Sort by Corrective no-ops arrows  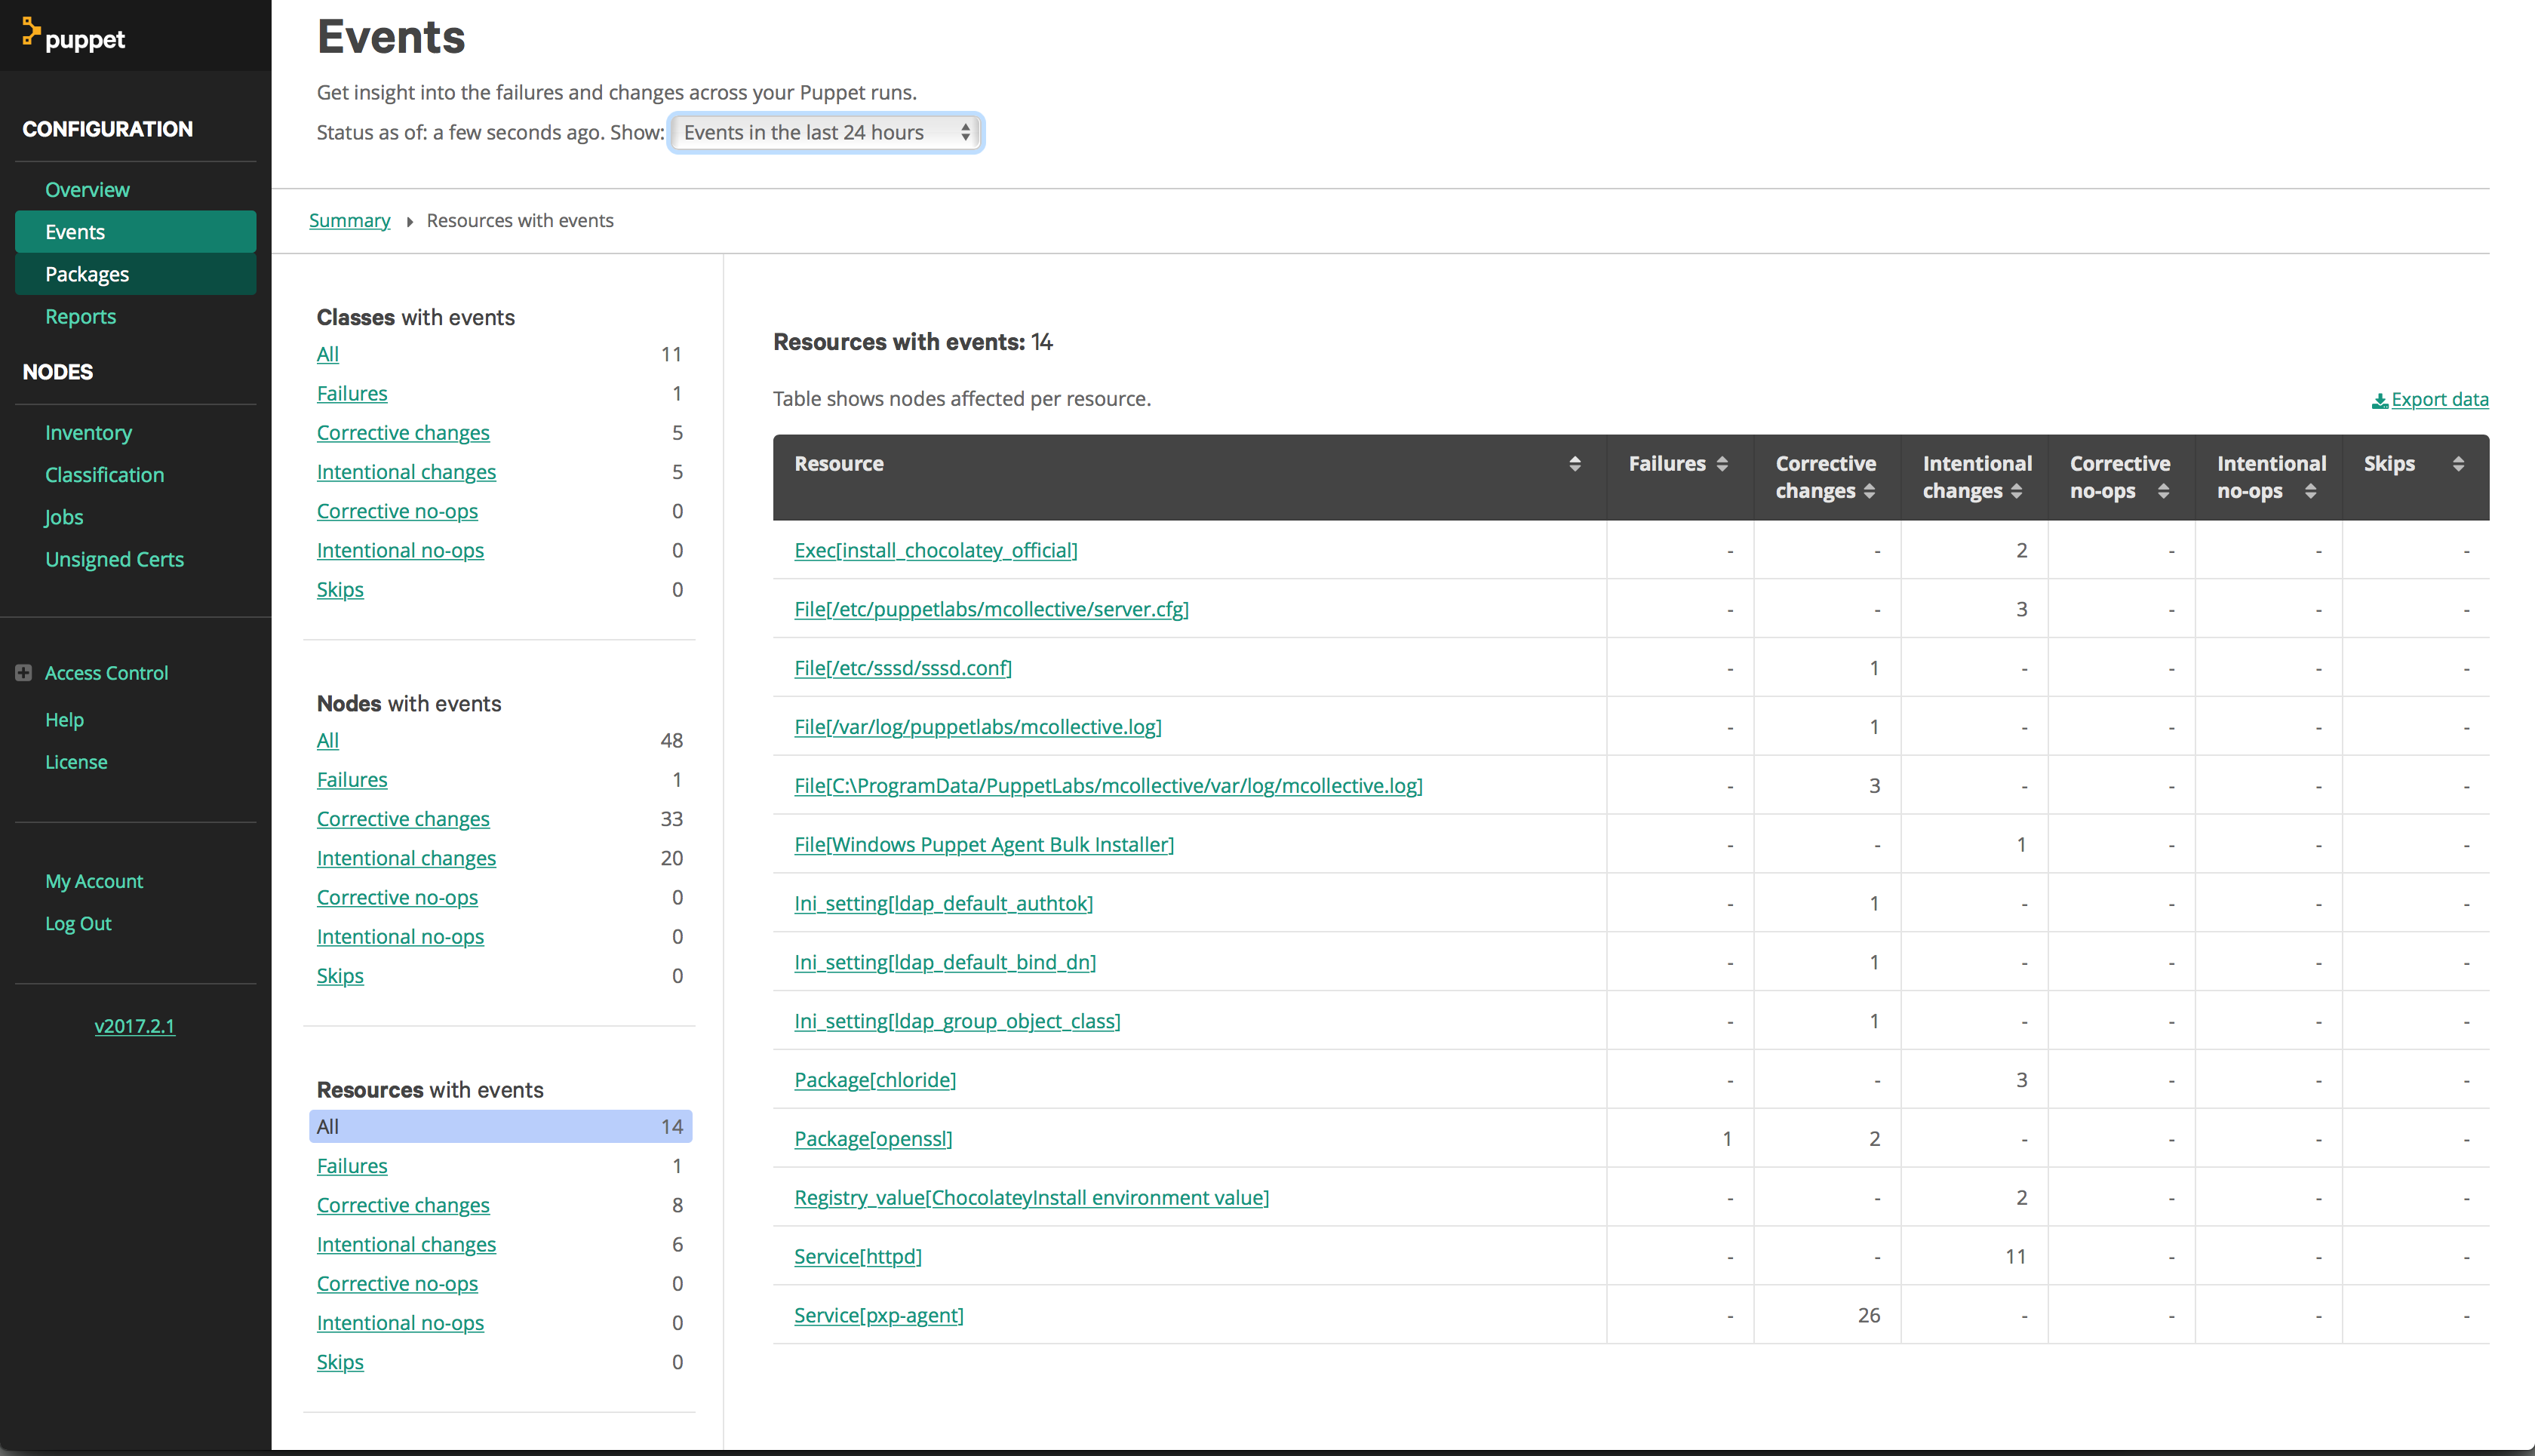[x=2163, y=491]
